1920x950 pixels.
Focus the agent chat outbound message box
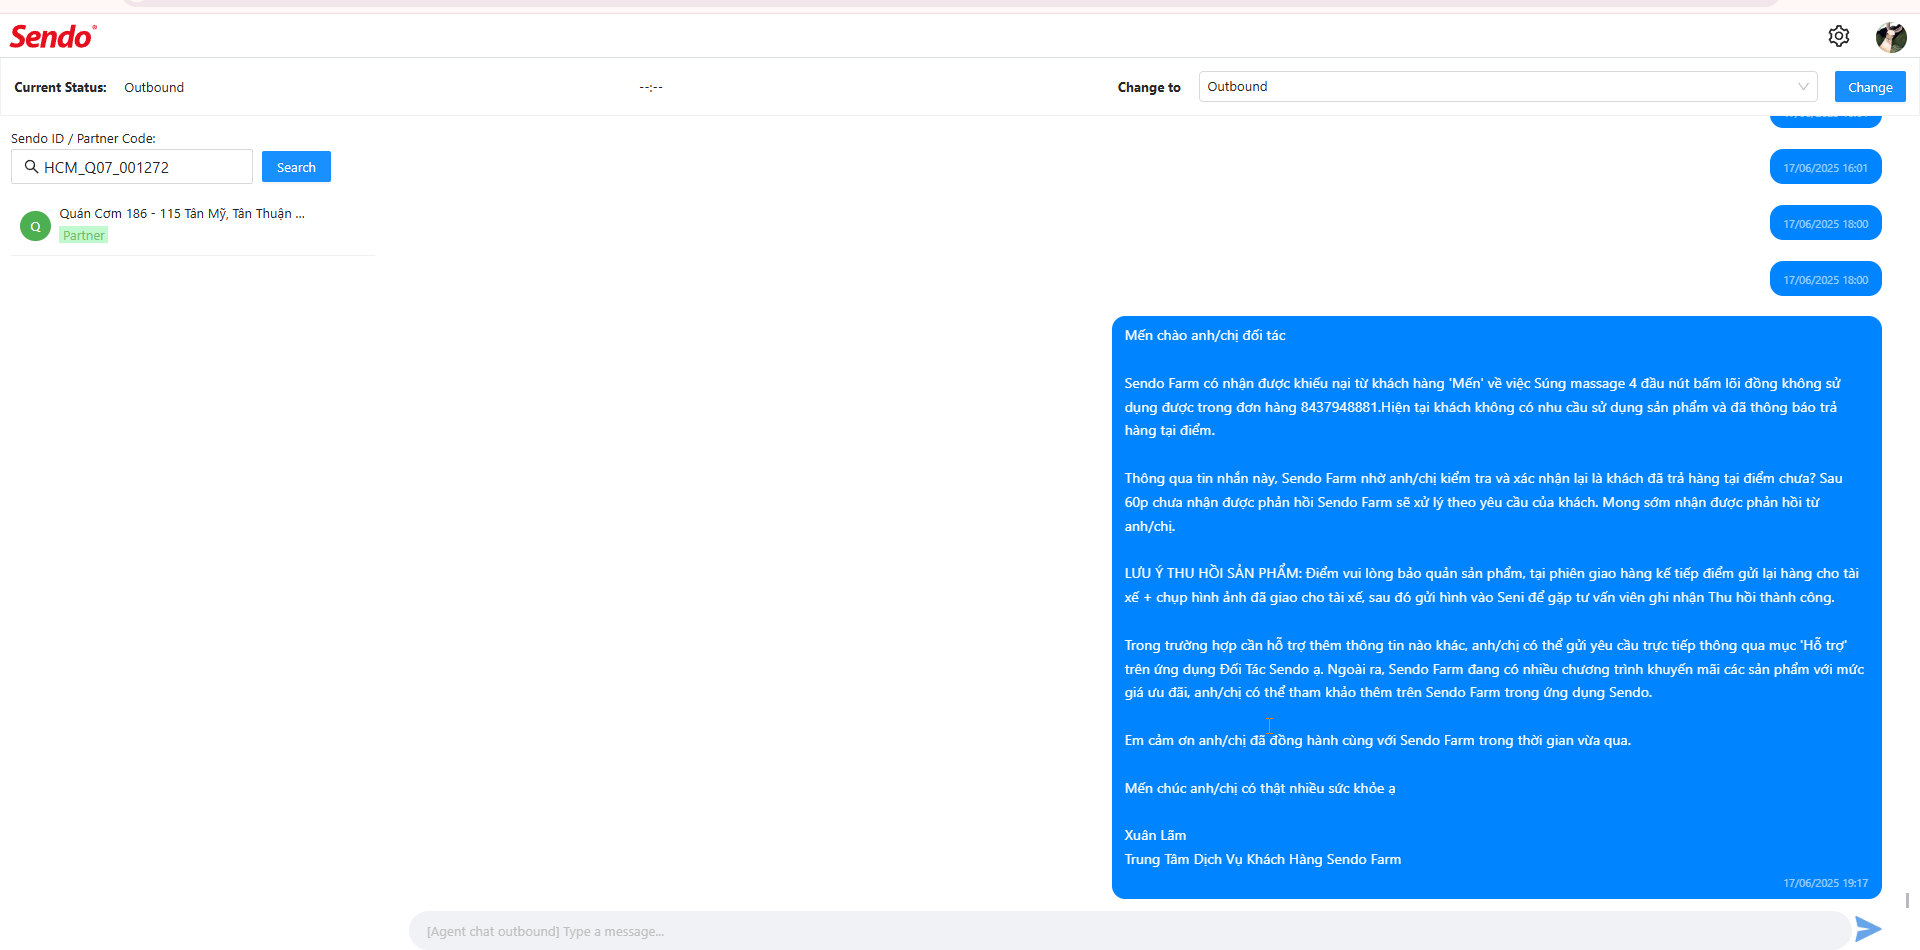[1130, 931]
